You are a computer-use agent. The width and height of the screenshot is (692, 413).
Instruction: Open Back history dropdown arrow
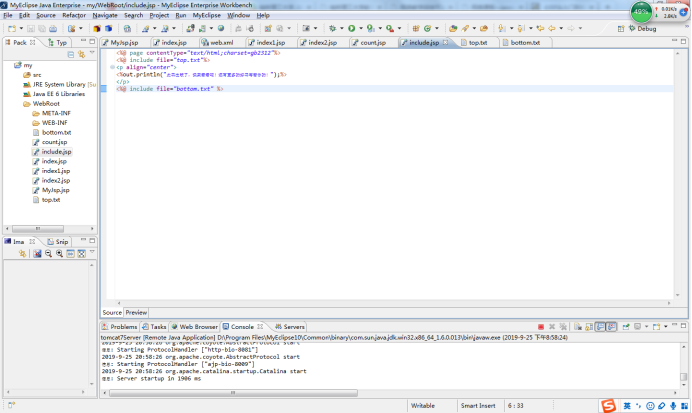[561, 29]
